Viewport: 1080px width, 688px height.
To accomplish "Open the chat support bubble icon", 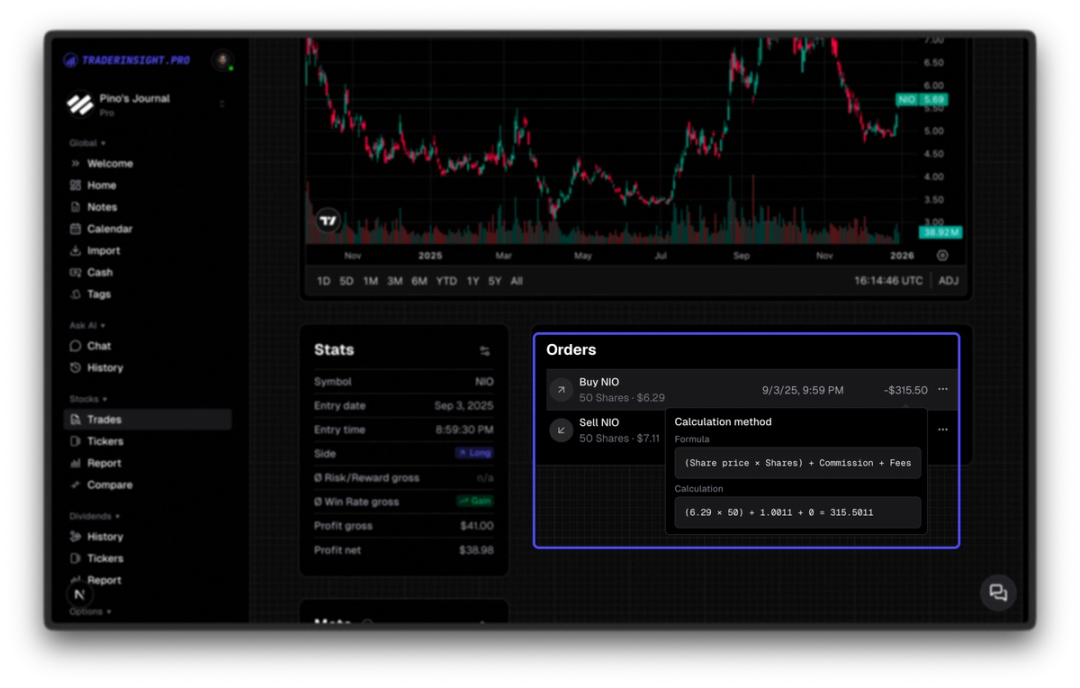I will coord(997,592).
